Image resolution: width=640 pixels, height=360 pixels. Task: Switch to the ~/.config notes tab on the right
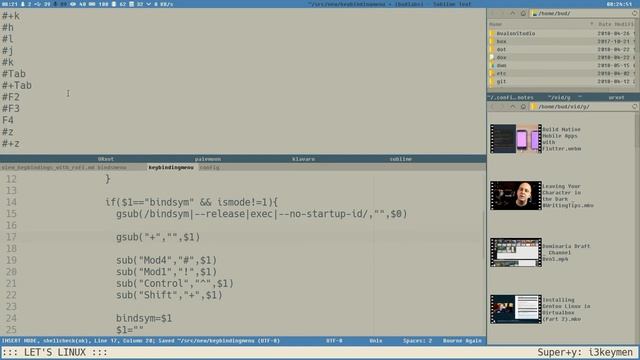coord(511,98)
